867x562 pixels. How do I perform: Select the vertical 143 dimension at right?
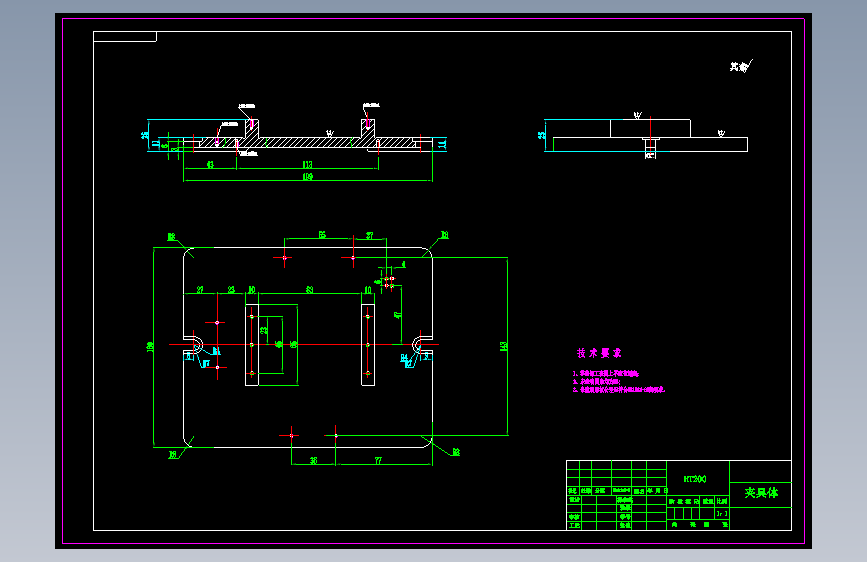tap(503, 346)
